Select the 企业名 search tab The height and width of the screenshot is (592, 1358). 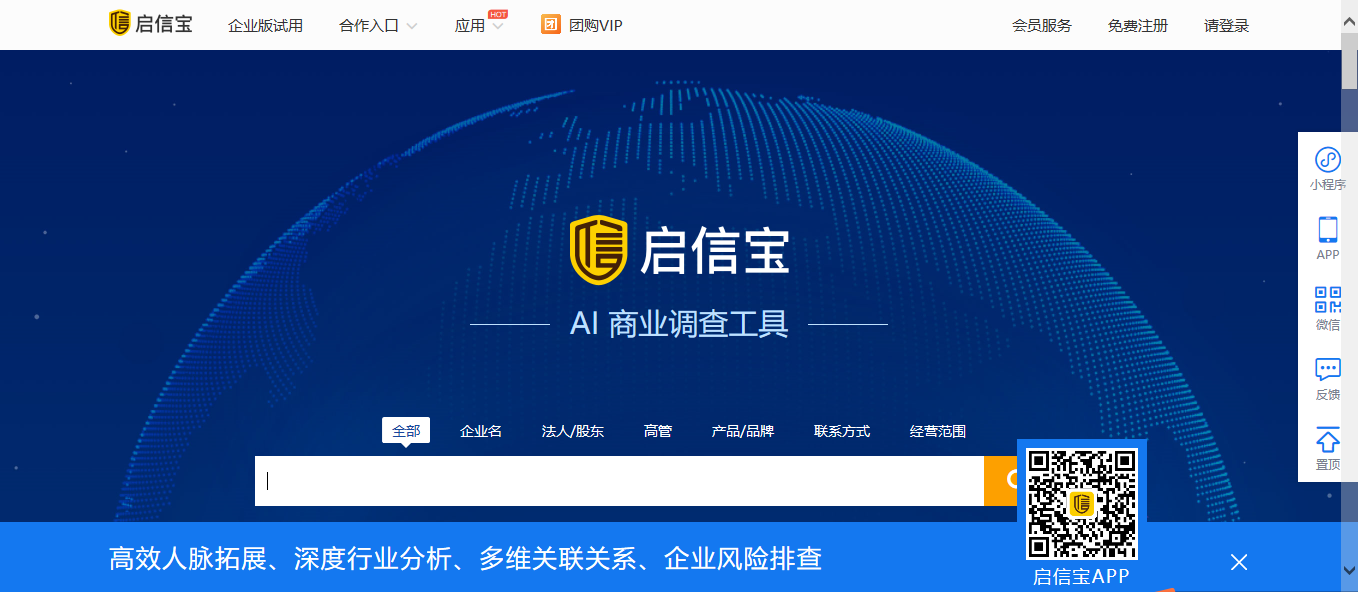click(481, 431)
